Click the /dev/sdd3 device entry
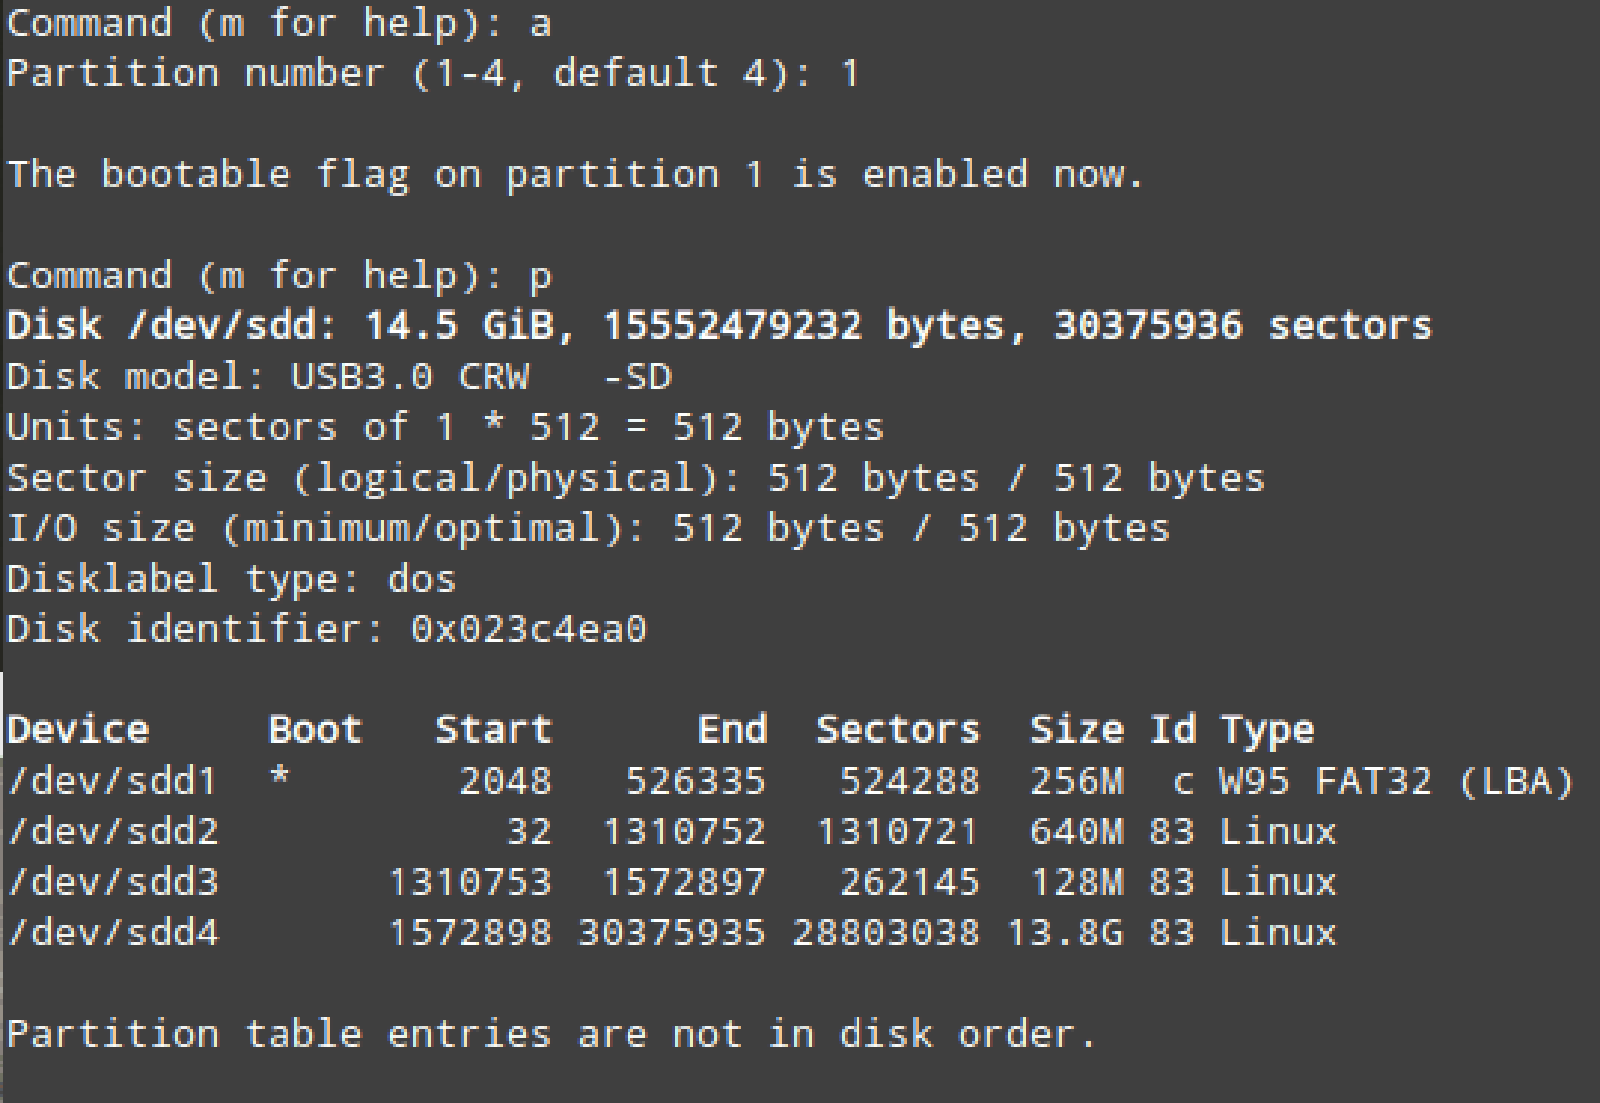The width and height of the screenshot is (1600, 1103). pos(112,883)
